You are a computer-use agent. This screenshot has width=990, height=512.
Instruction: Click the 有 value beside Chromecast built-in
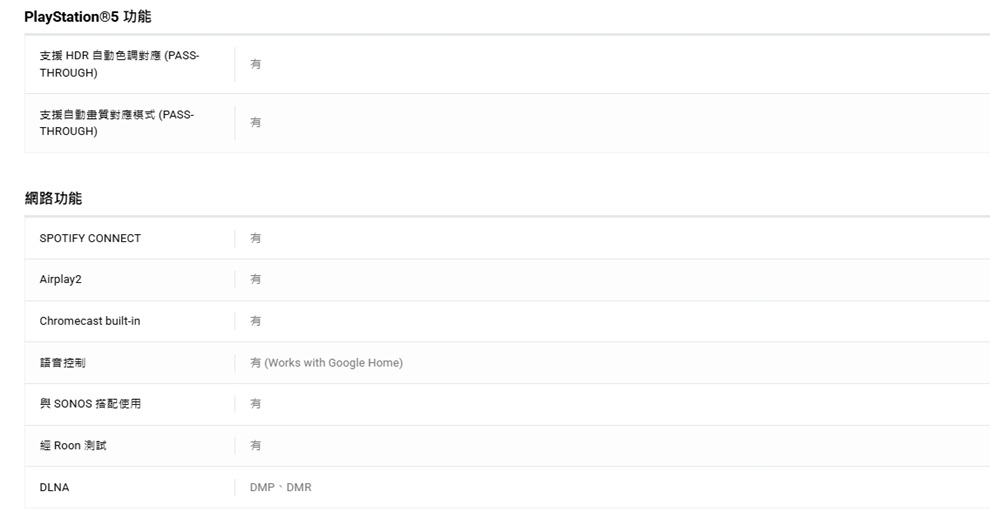click(x=256, y=321)
